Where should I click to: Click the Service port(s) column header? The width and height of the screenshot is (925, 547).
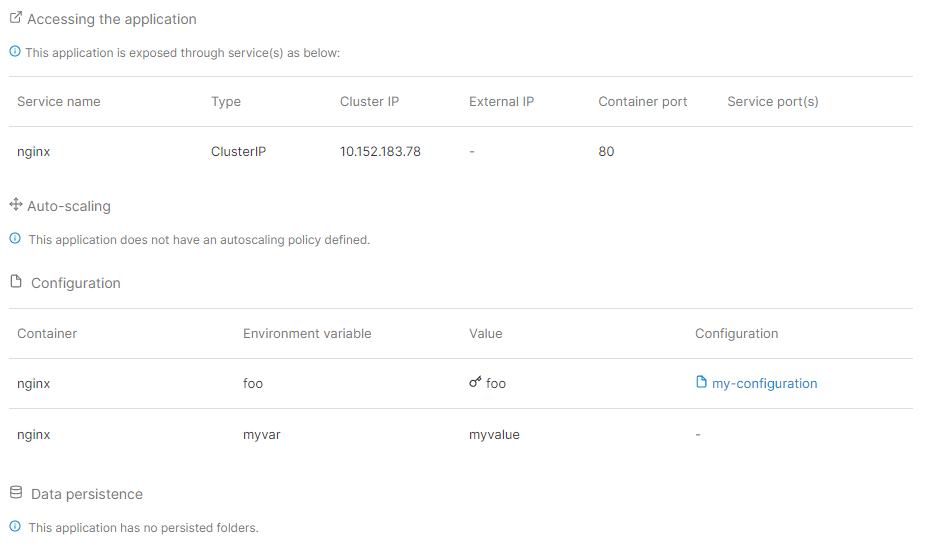(x=773, y=101)
